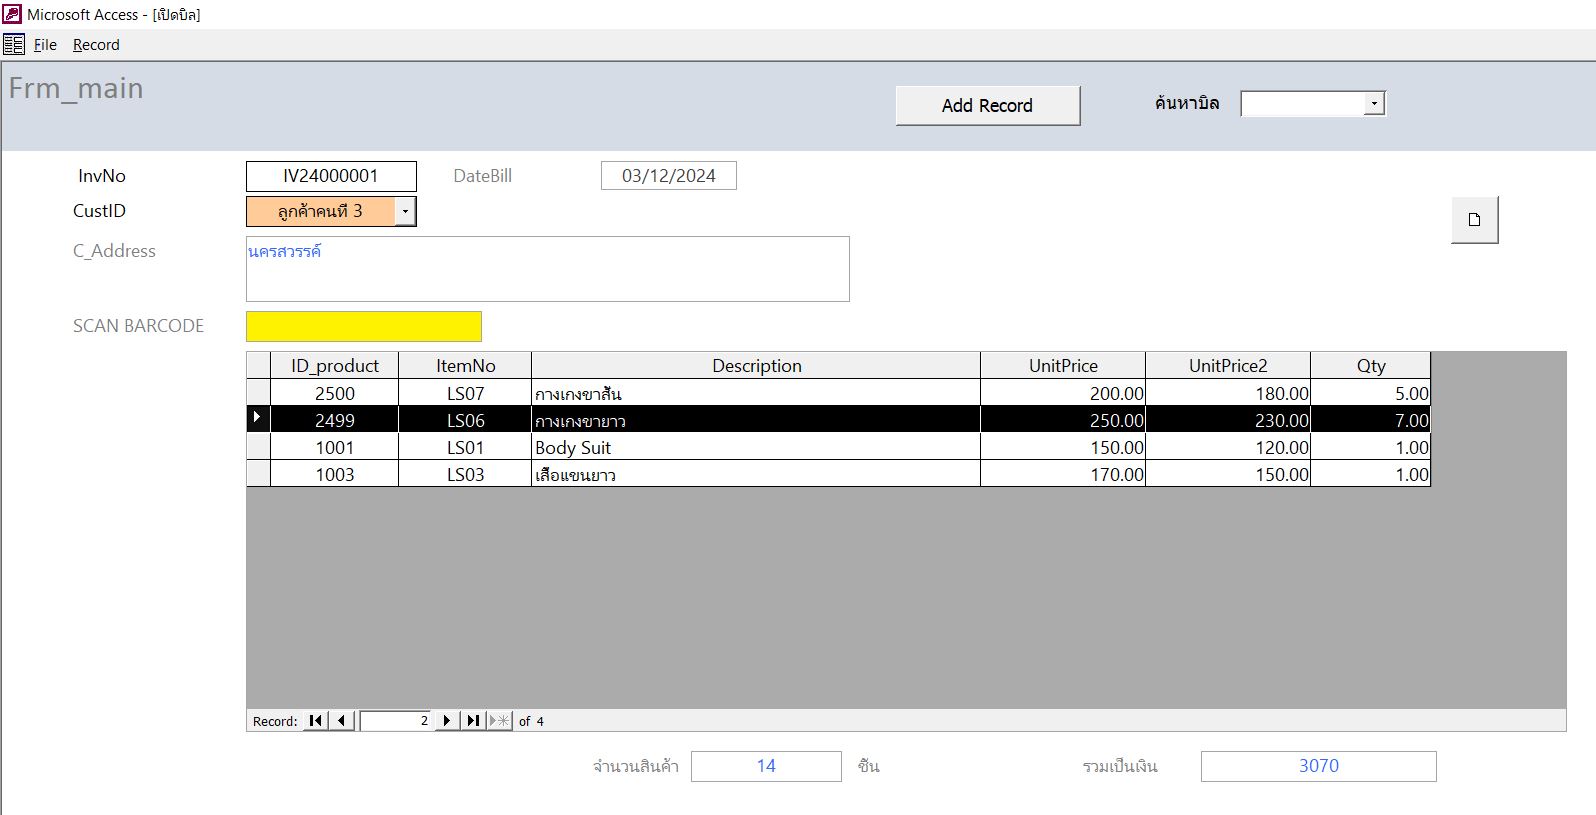Click the ItemNo column header

(x=465, y=365)
